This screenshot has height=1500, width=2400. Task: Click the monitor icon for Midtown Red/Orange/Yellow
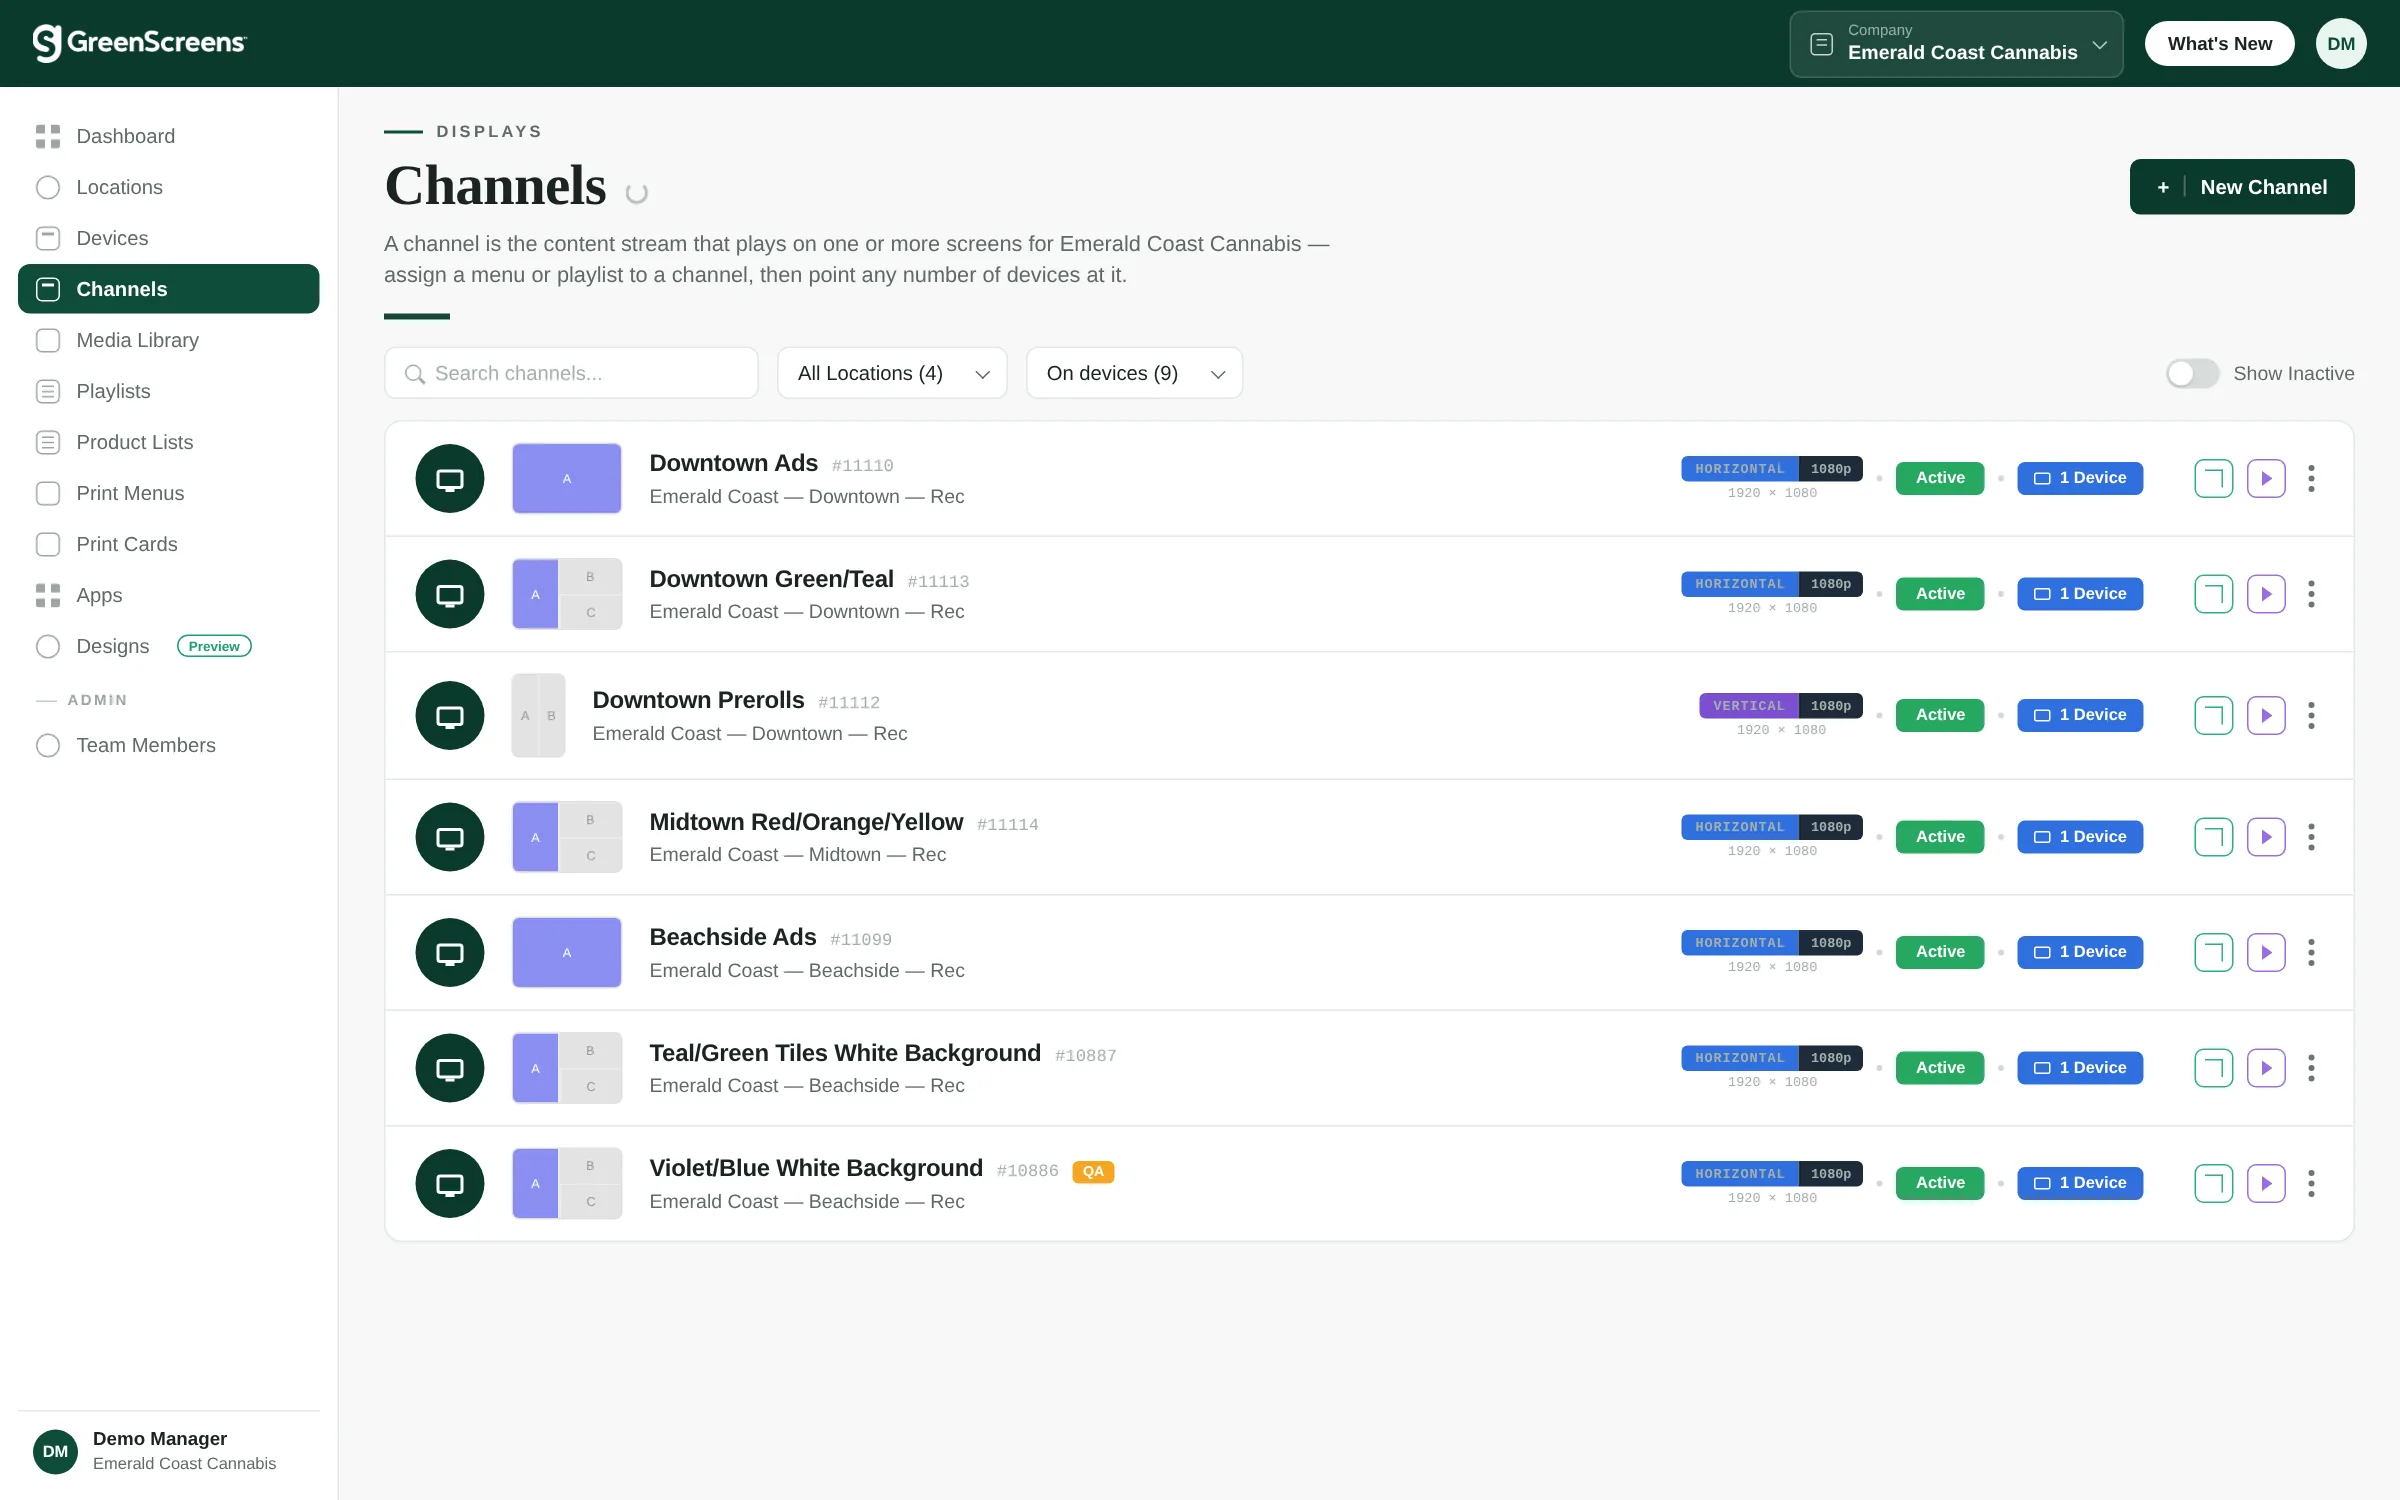pos(450,837)
